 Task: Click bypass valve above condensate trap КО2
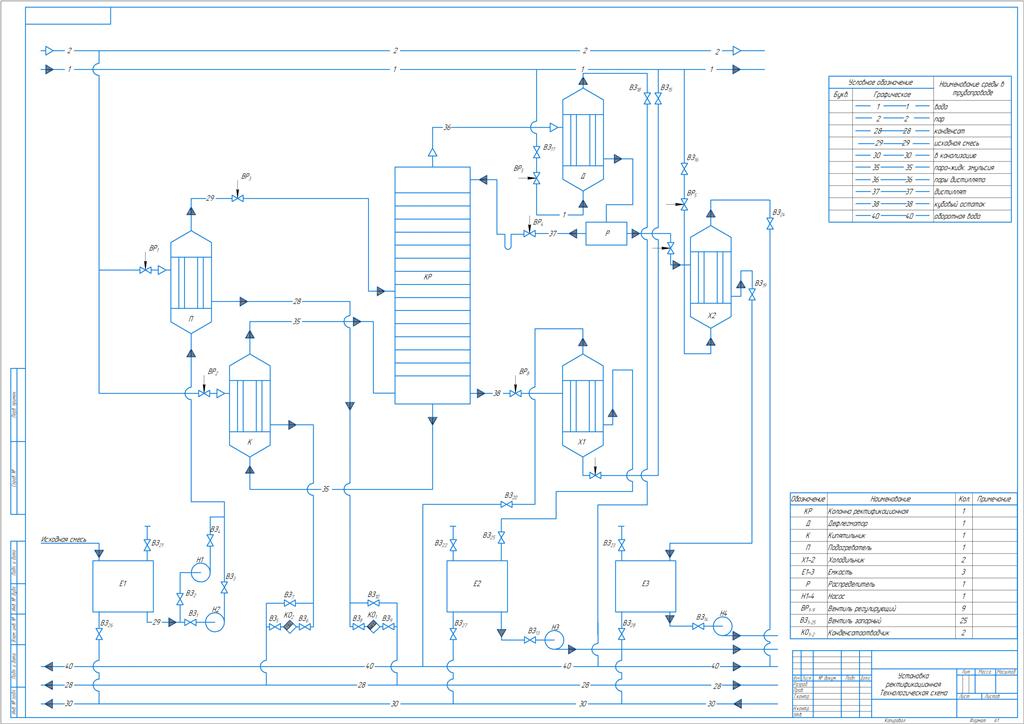point(289,603)
